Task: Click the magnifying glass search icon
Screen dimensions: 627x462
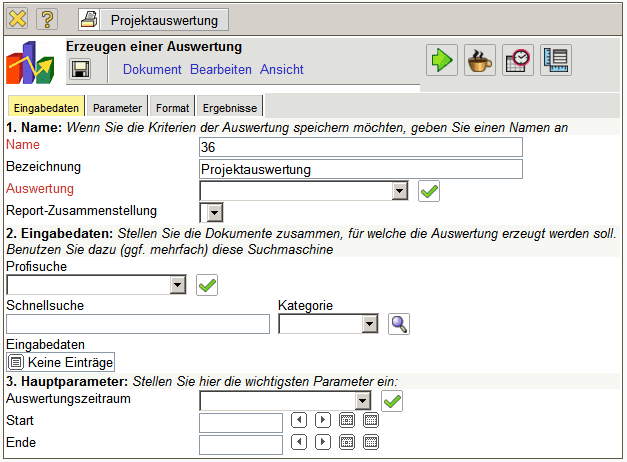Action: pos(399,323)
